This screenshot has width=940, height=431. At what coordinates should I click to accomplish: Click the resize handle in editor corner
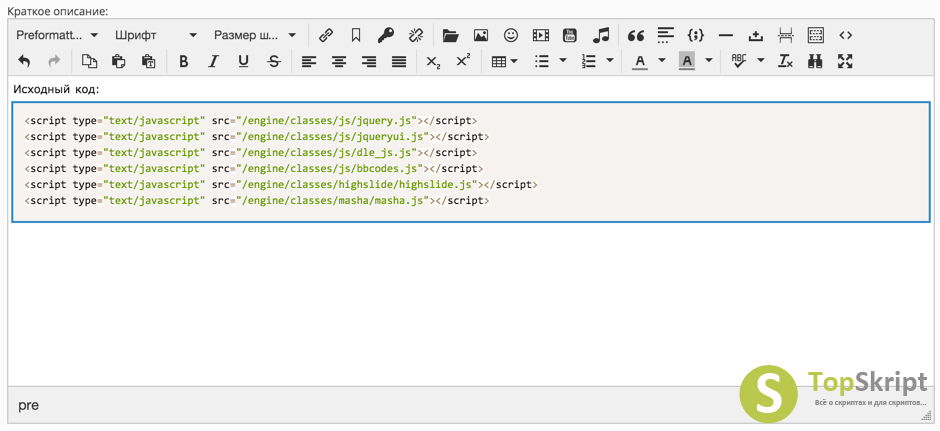point(926,415)
